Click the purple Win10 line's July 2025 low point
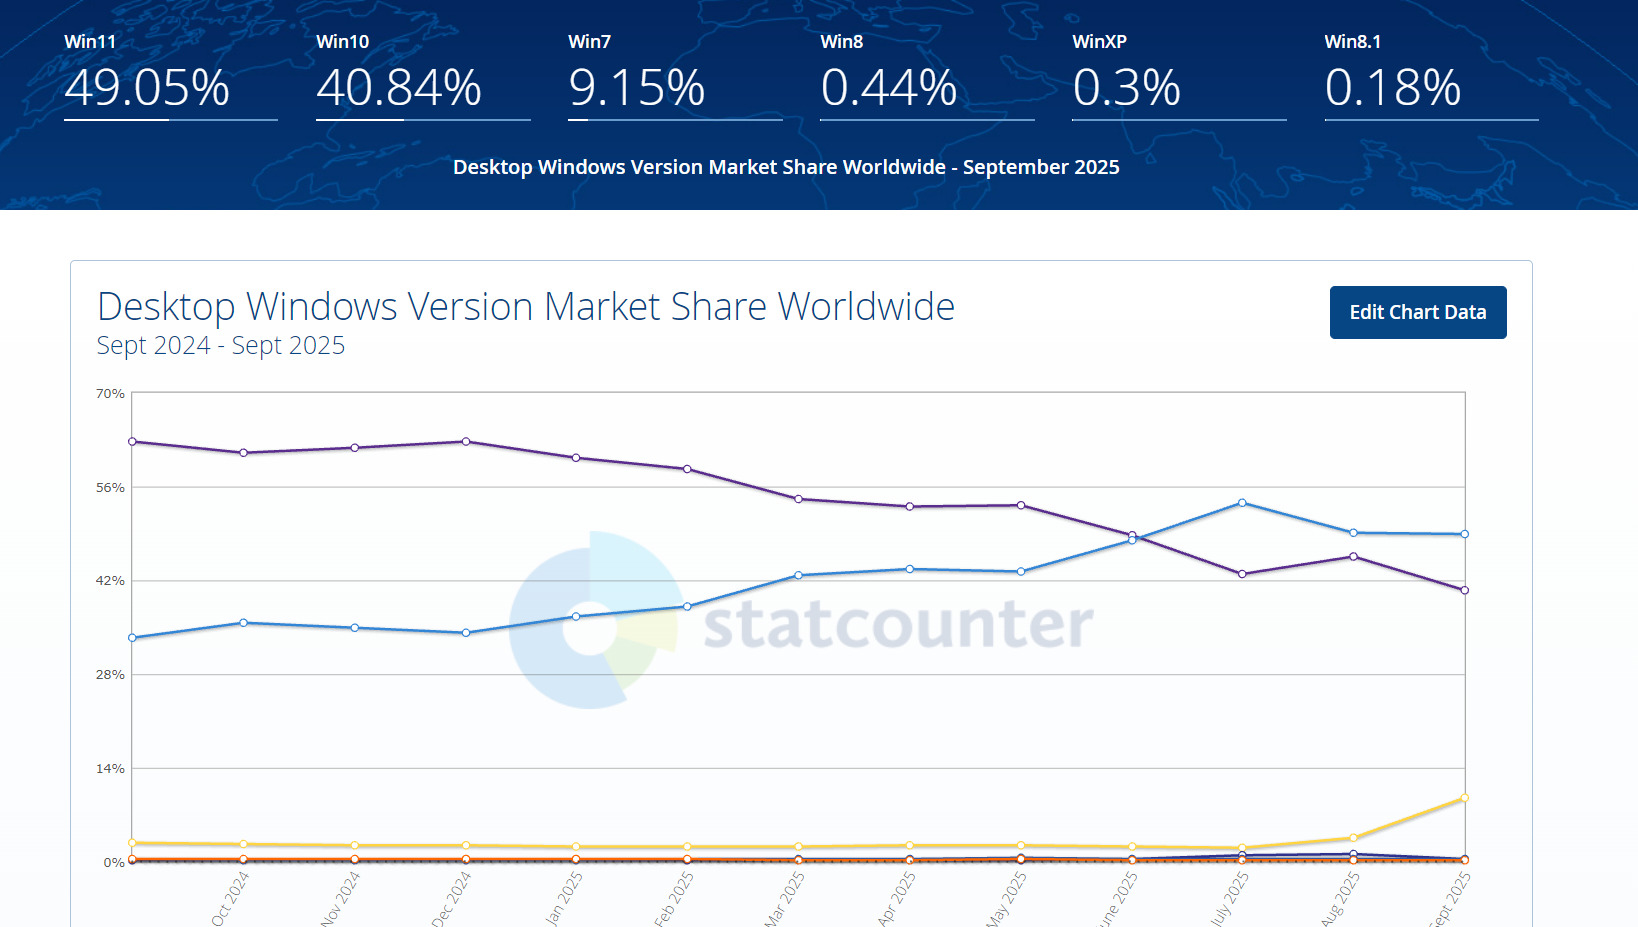The image size is (1638, 927). [x=1242, y=574]
